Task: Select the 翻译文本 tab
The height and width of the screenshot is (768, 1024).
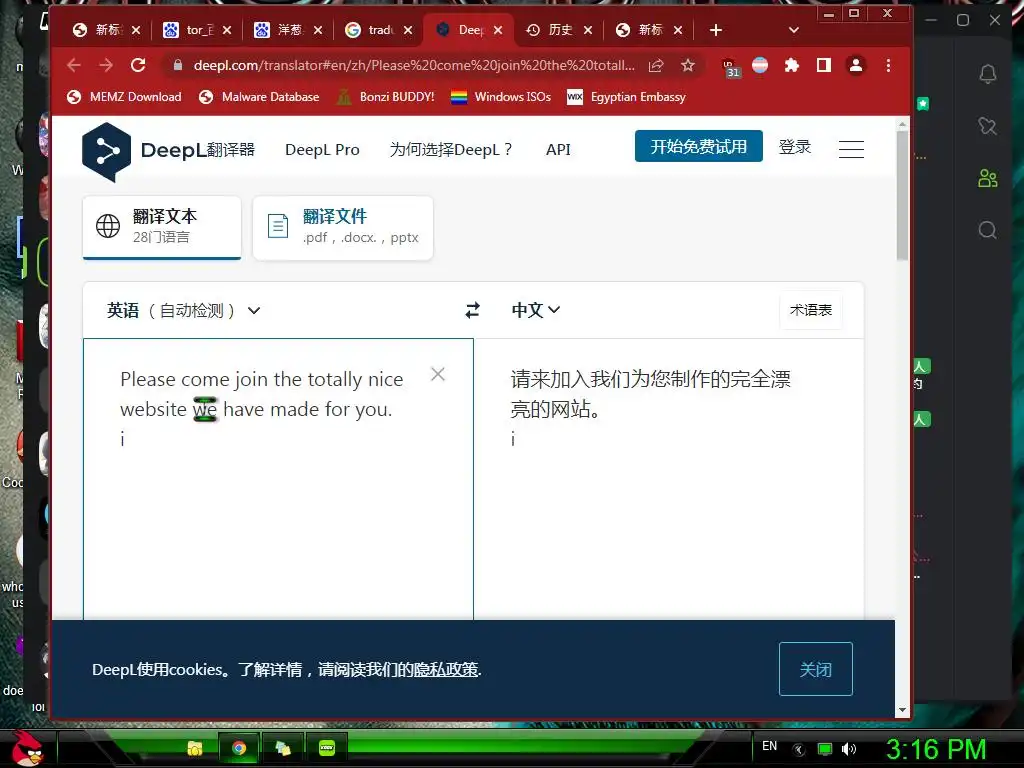Action: click(162, 227)
